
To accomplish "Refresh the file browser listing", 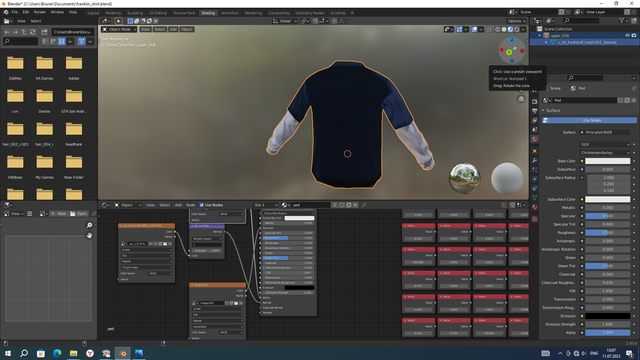I will [33, 32].
